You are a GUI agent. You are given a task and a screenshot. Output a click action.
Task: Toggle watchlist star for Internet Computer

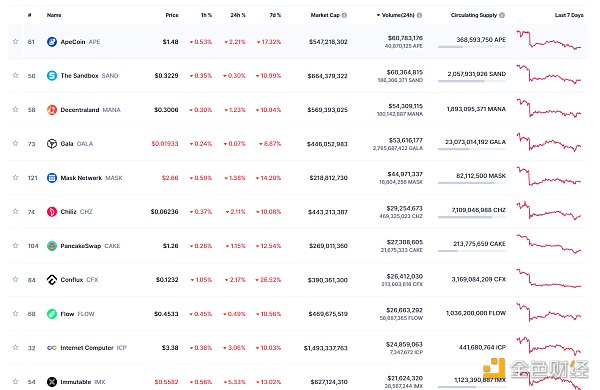[15, 347]
